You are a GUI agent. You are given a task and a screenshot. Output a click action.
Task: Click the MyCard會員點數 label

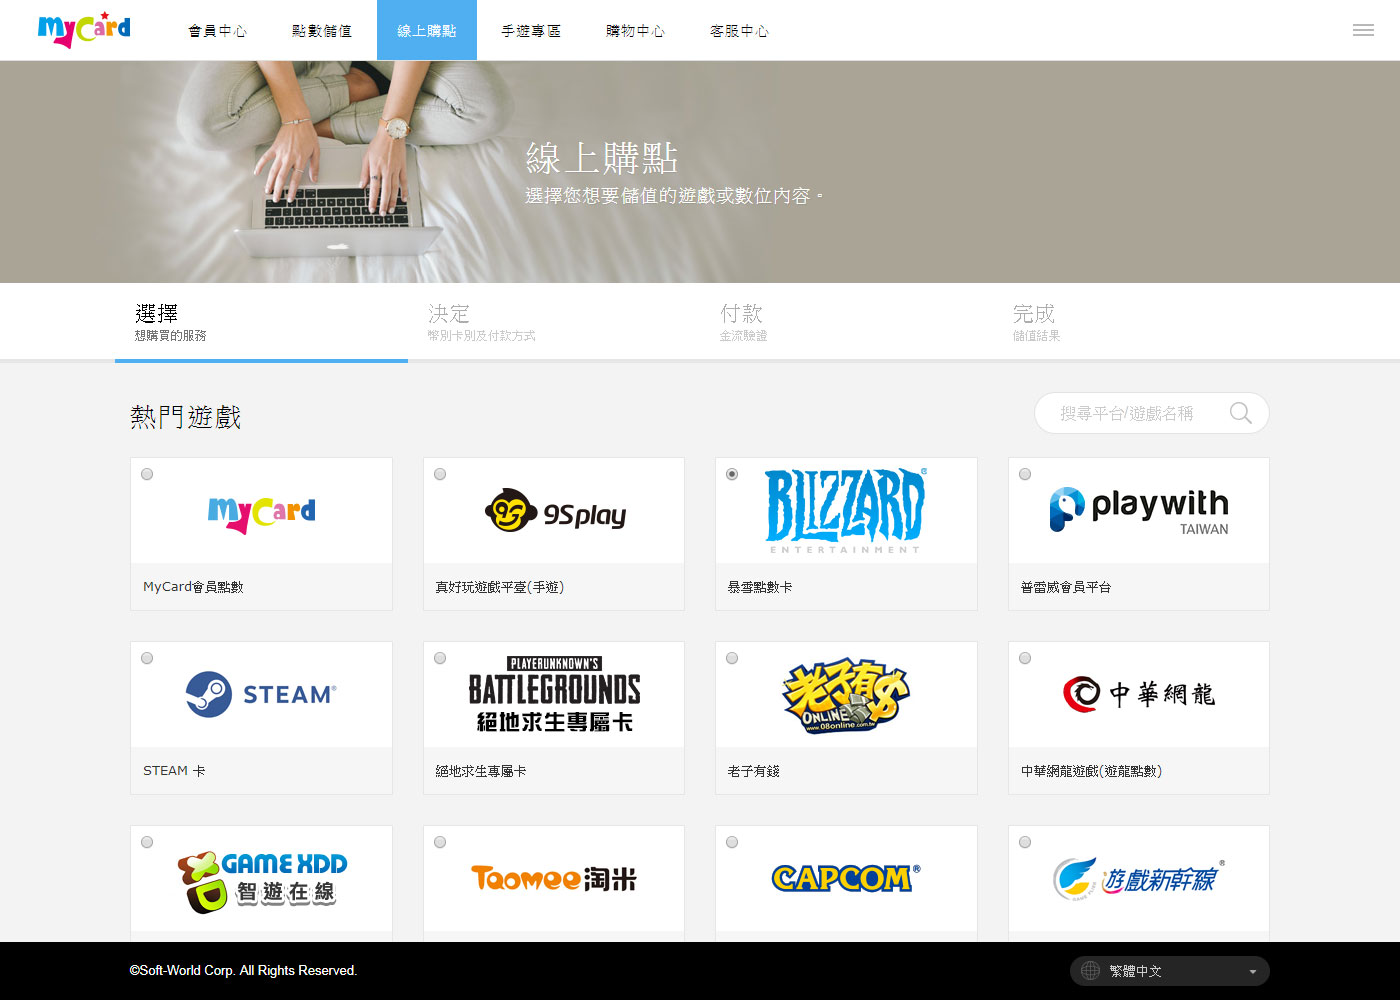point(193,587)
